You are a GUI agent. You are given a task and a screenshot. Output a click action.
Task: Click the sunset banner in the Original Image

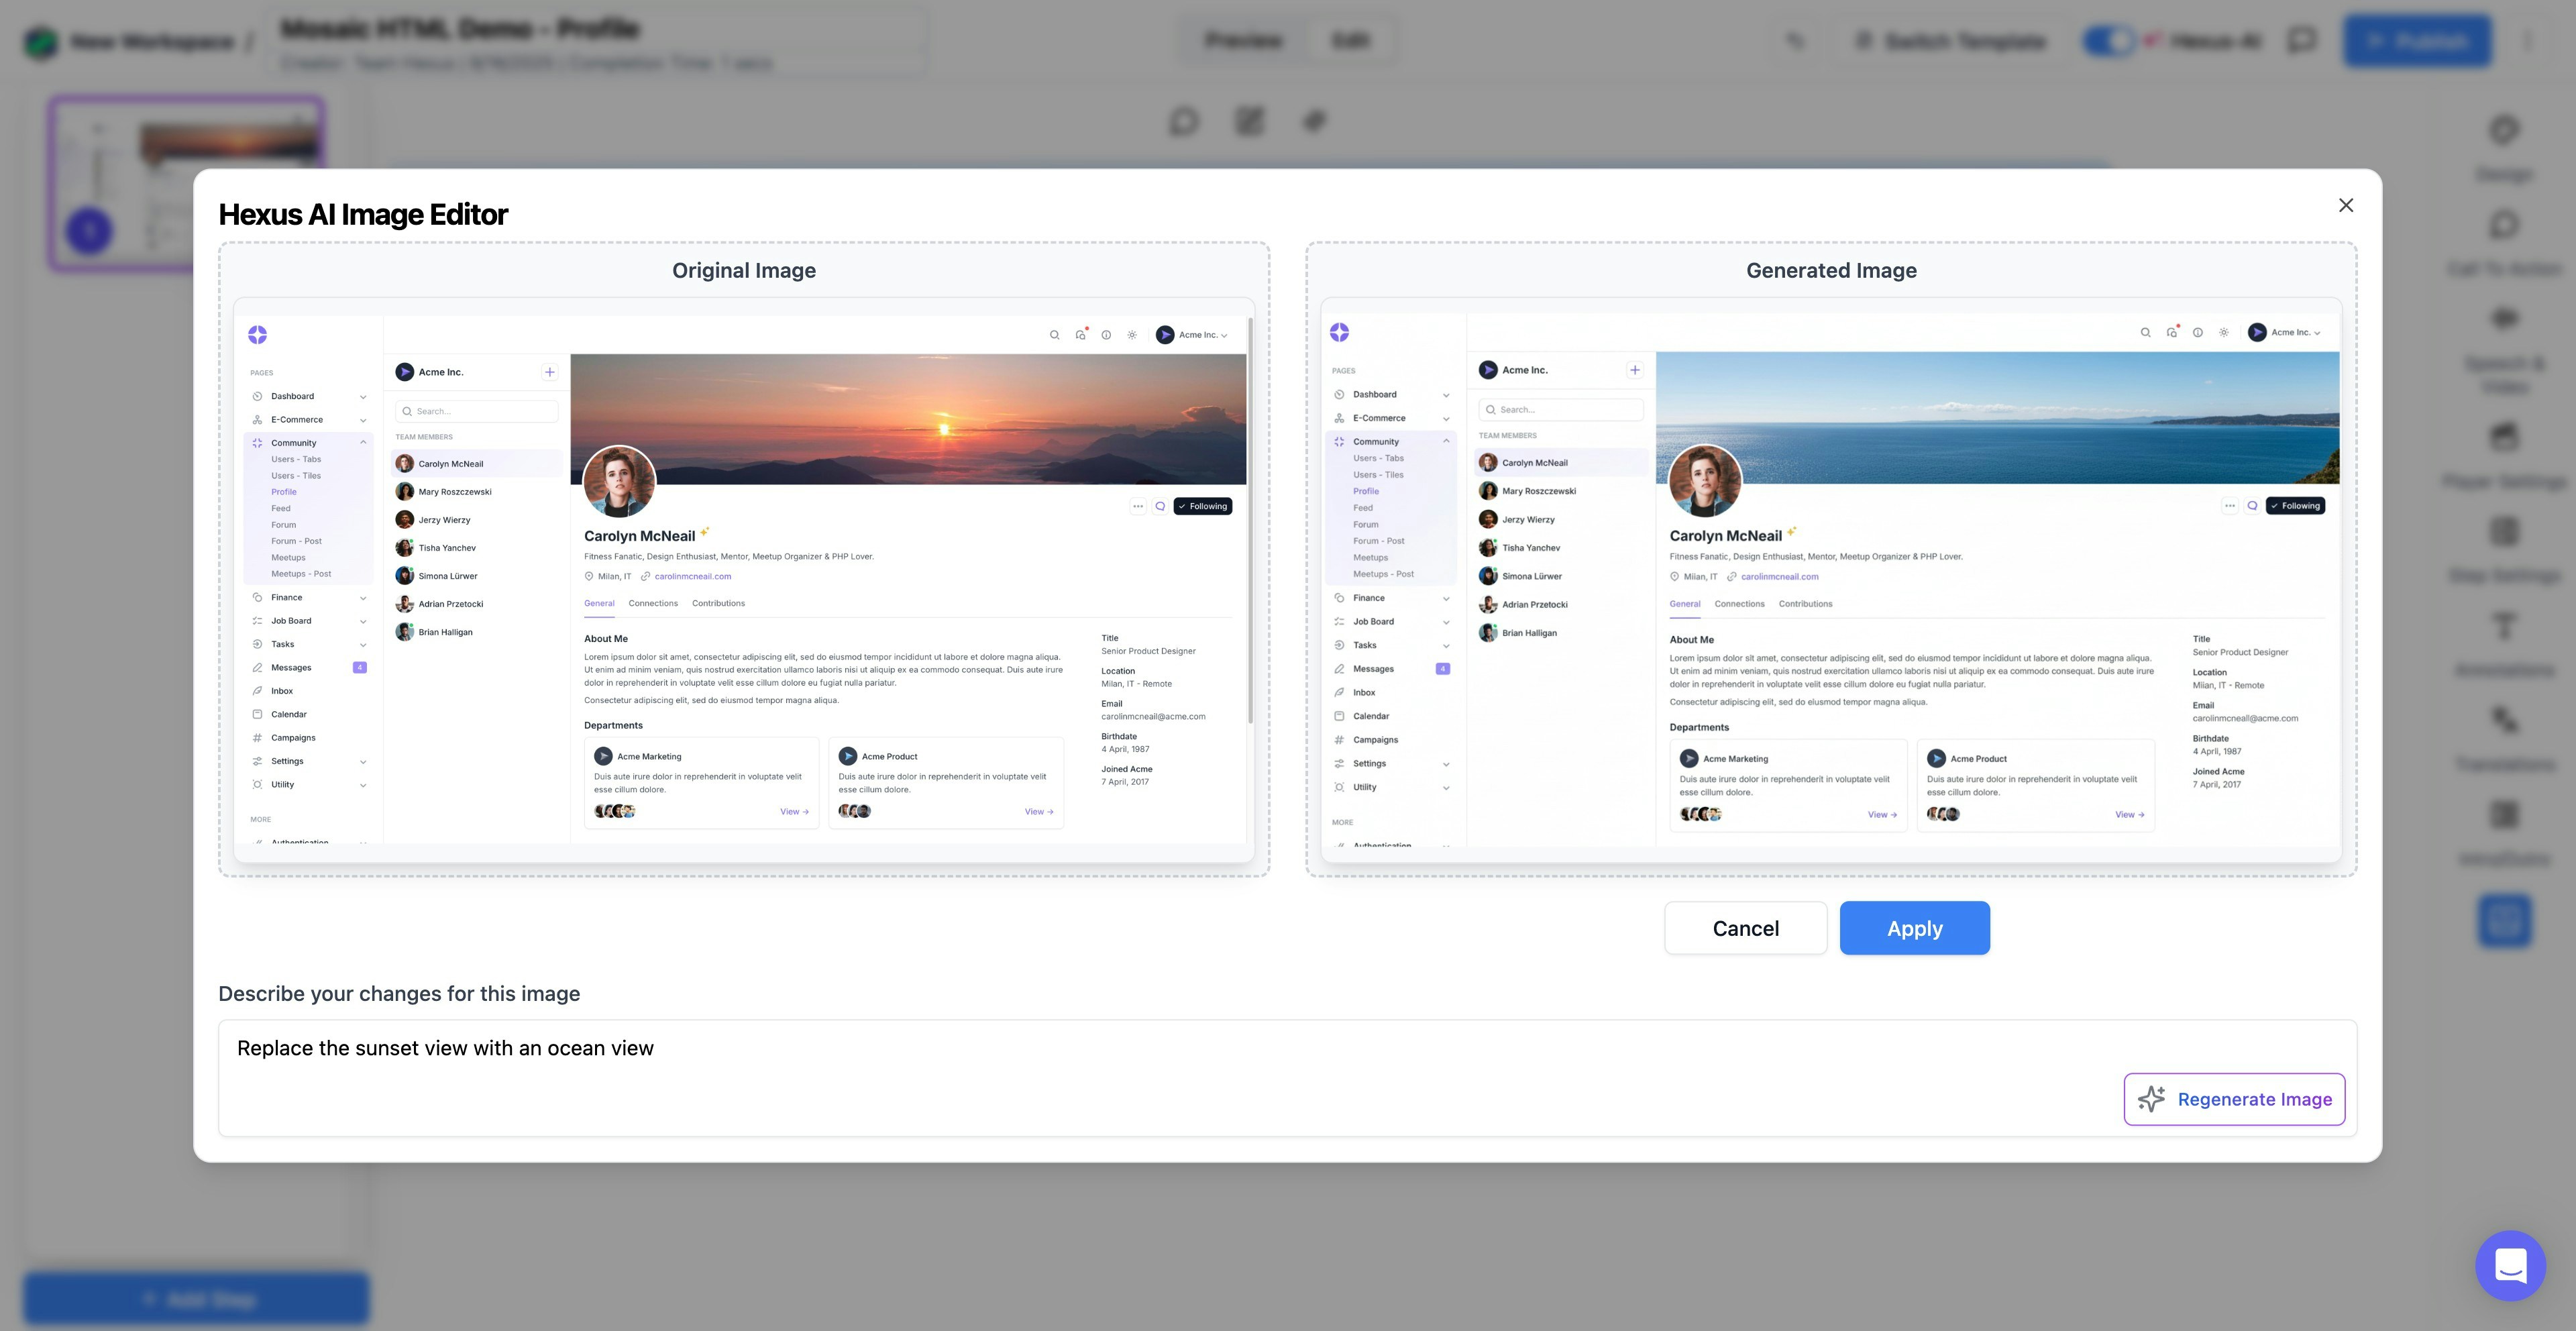click(x=908, y=418)
